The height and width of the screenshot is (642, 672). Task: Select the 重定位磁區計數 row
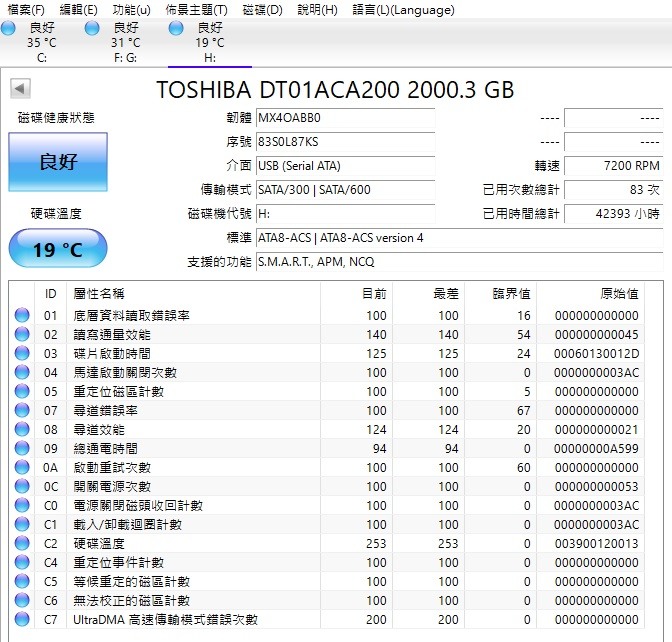click(327, 391)
